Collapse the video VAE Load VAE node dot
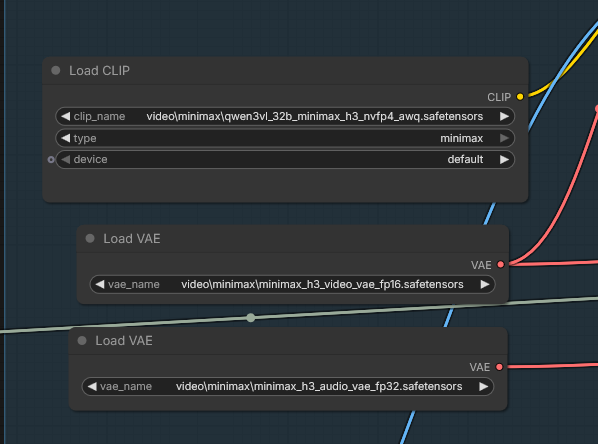The image size is (598, 444). coord(90,238)
